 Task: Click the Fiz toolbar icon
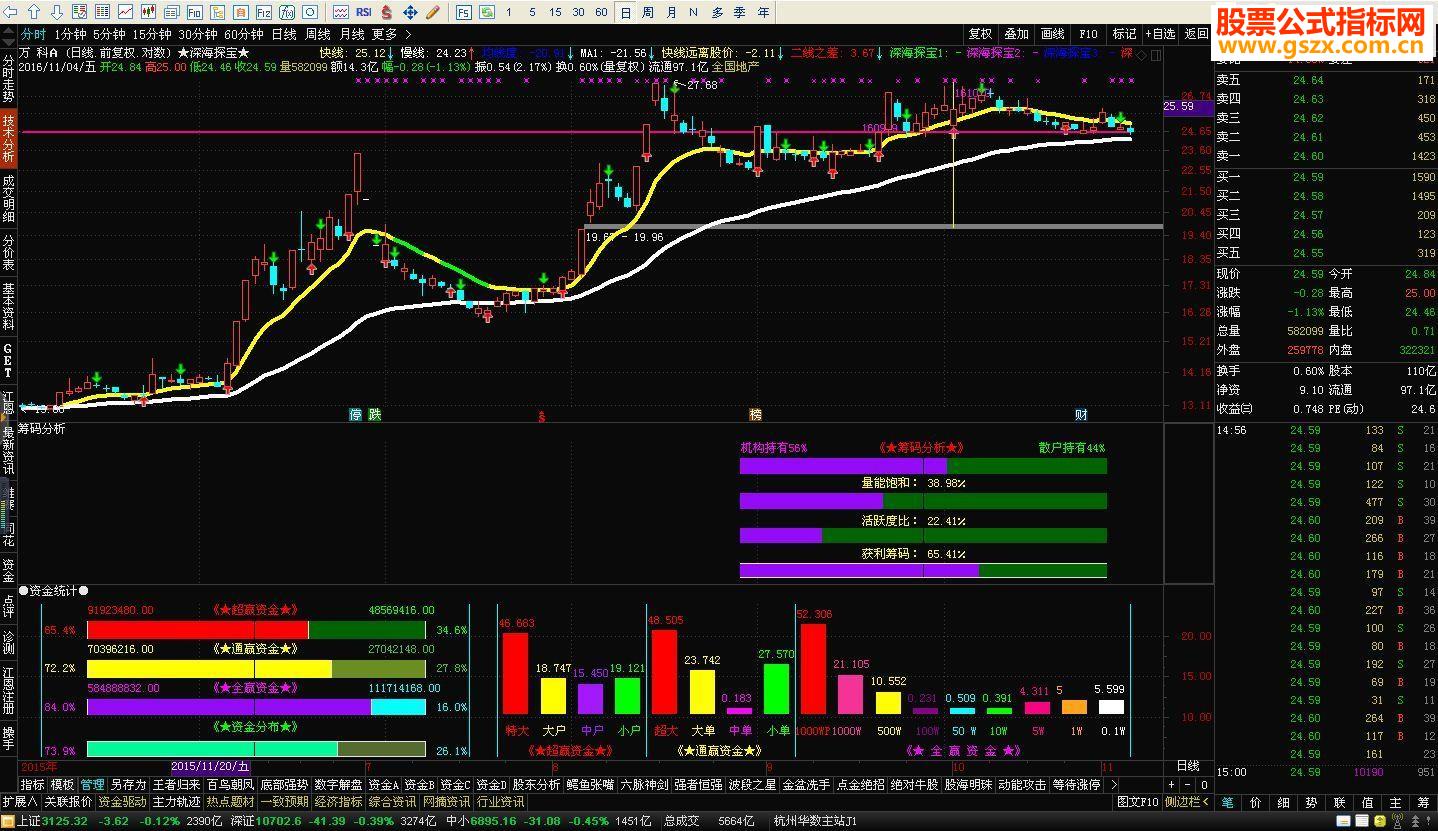coord(264,12)
